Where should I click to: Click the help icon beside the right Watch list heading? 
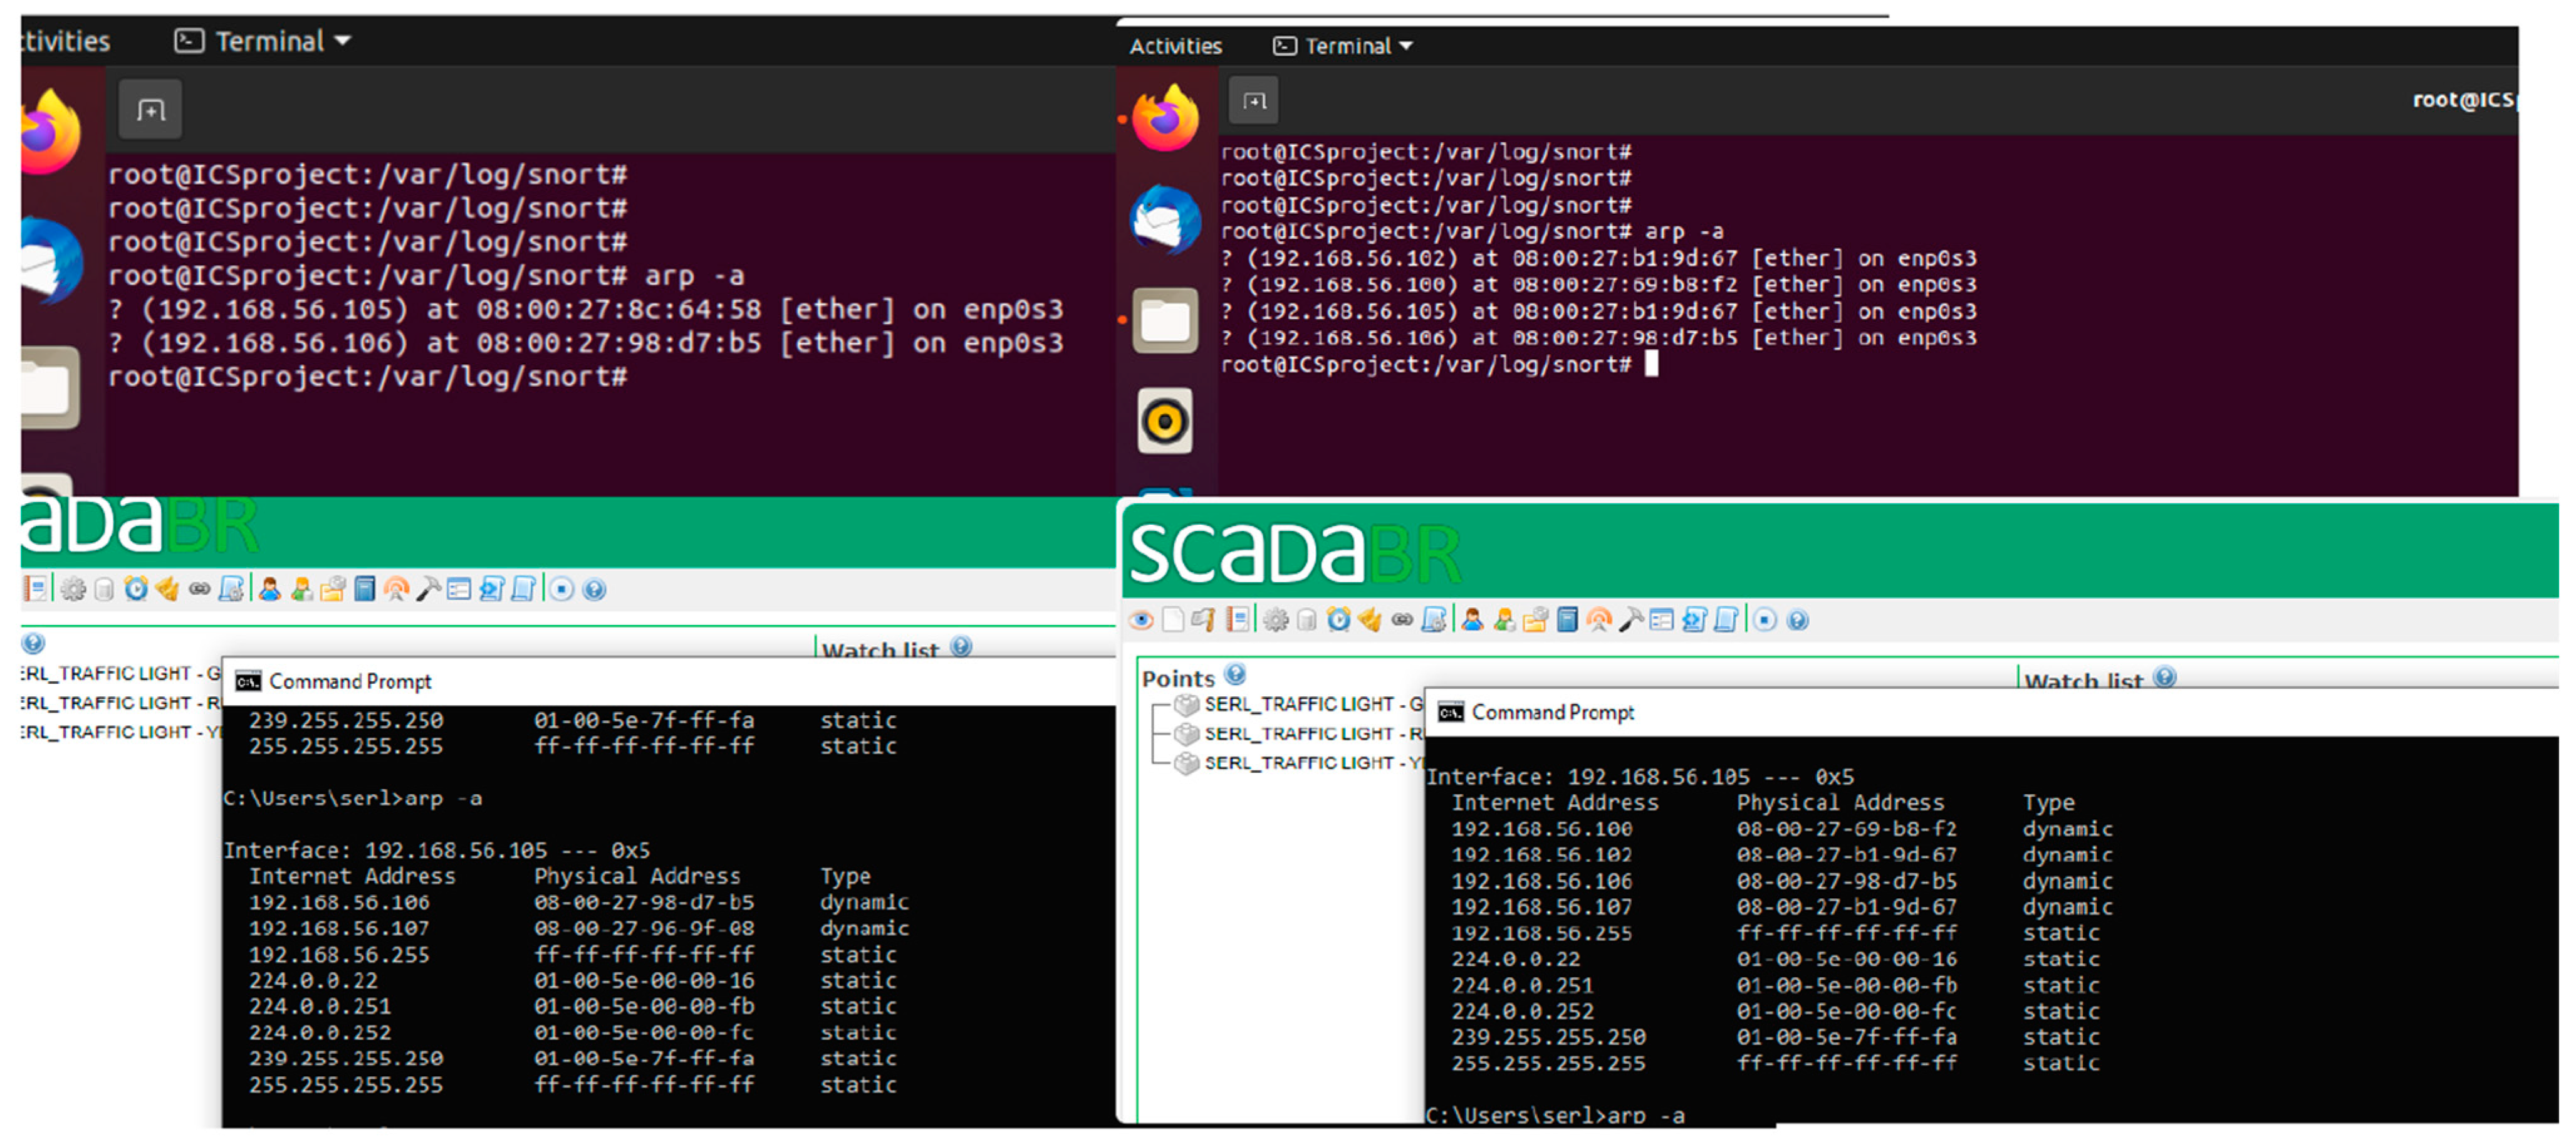coord(2165,677)
